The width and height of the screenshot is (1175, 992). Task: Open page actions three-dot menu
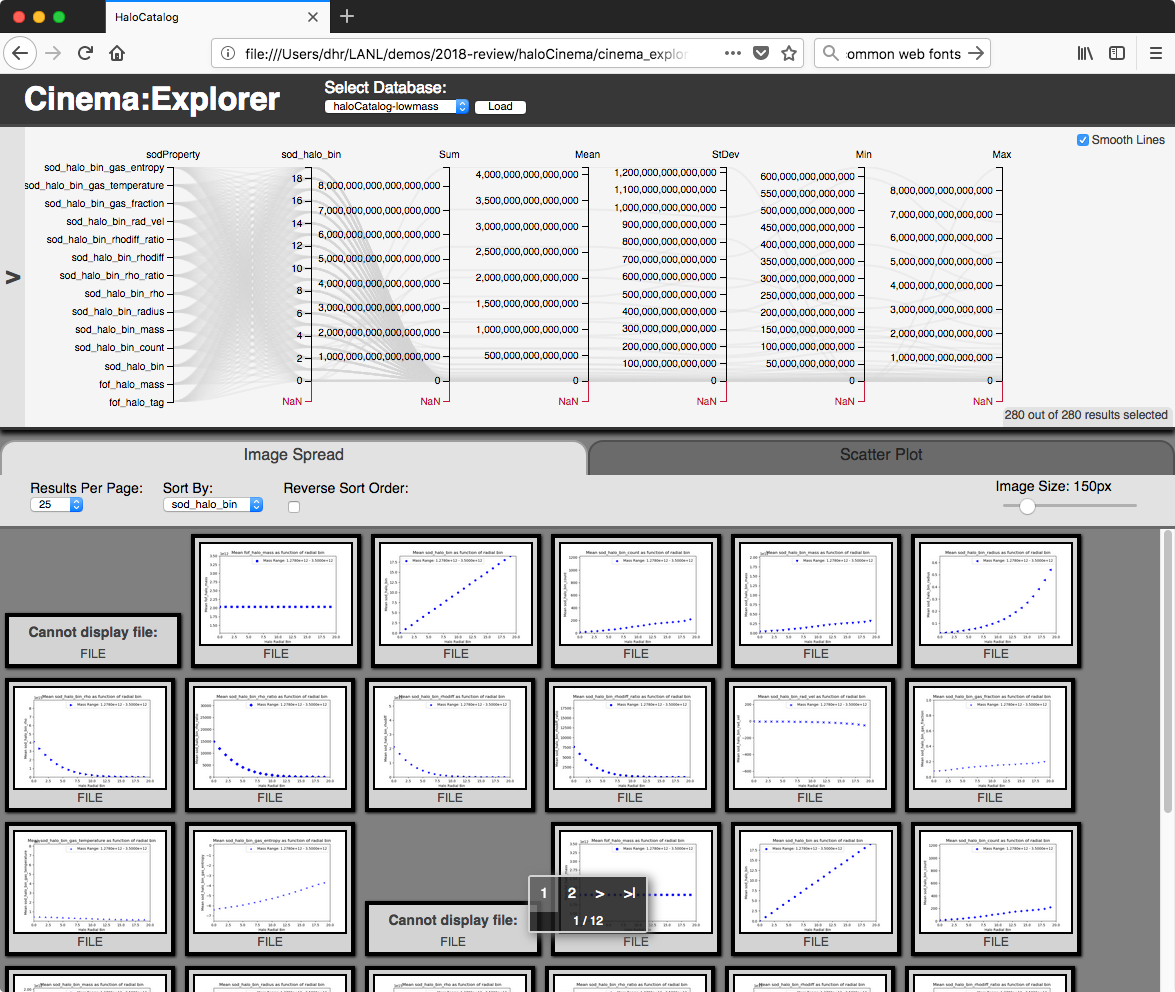[733, 53]
